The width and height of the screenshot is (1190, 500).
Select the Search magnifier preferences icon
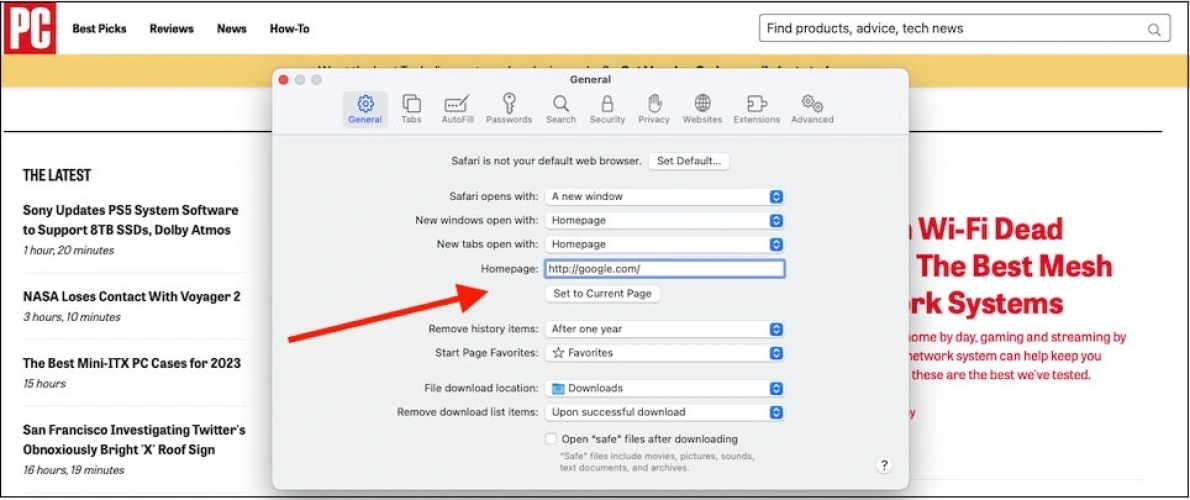[x=561, y=108]
